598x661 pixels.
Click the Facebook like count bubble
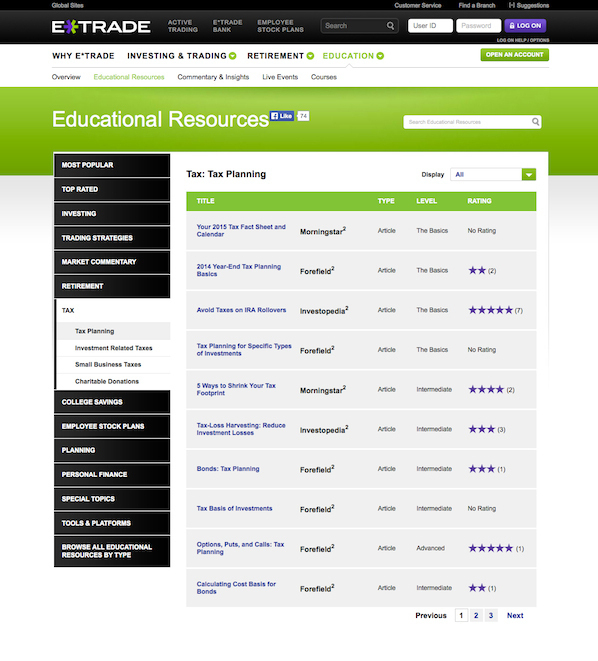point(303,116)
